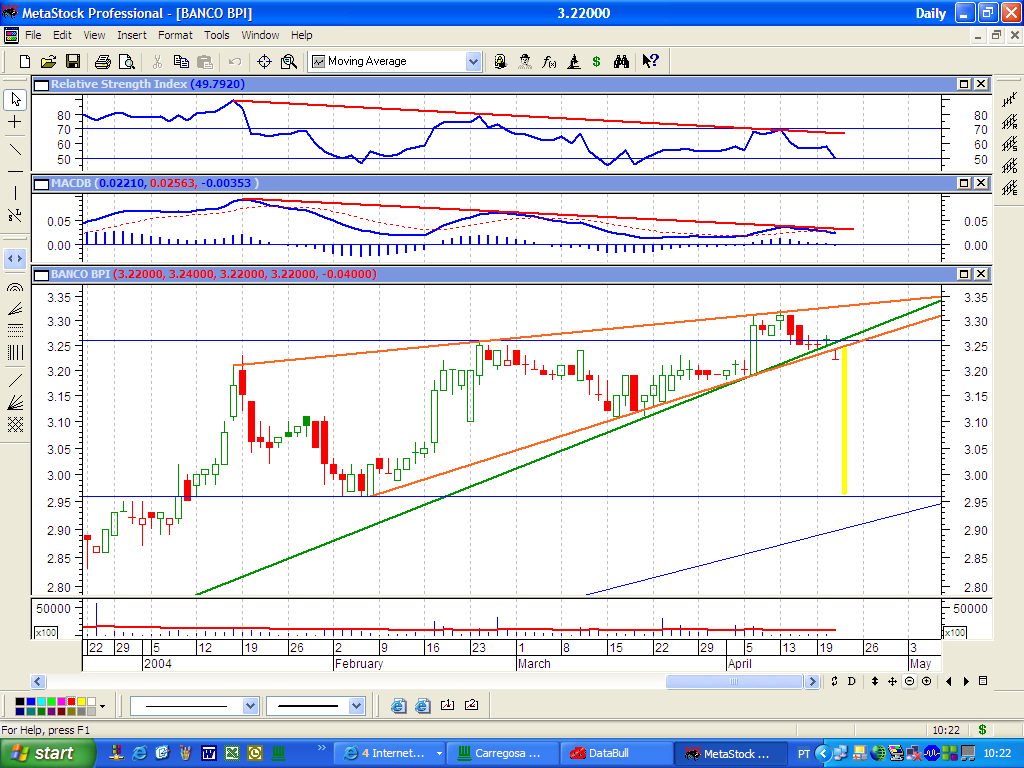Open the Format menu
The width and height of the screenshot is (1024, 768).
[x=175, y=35]
